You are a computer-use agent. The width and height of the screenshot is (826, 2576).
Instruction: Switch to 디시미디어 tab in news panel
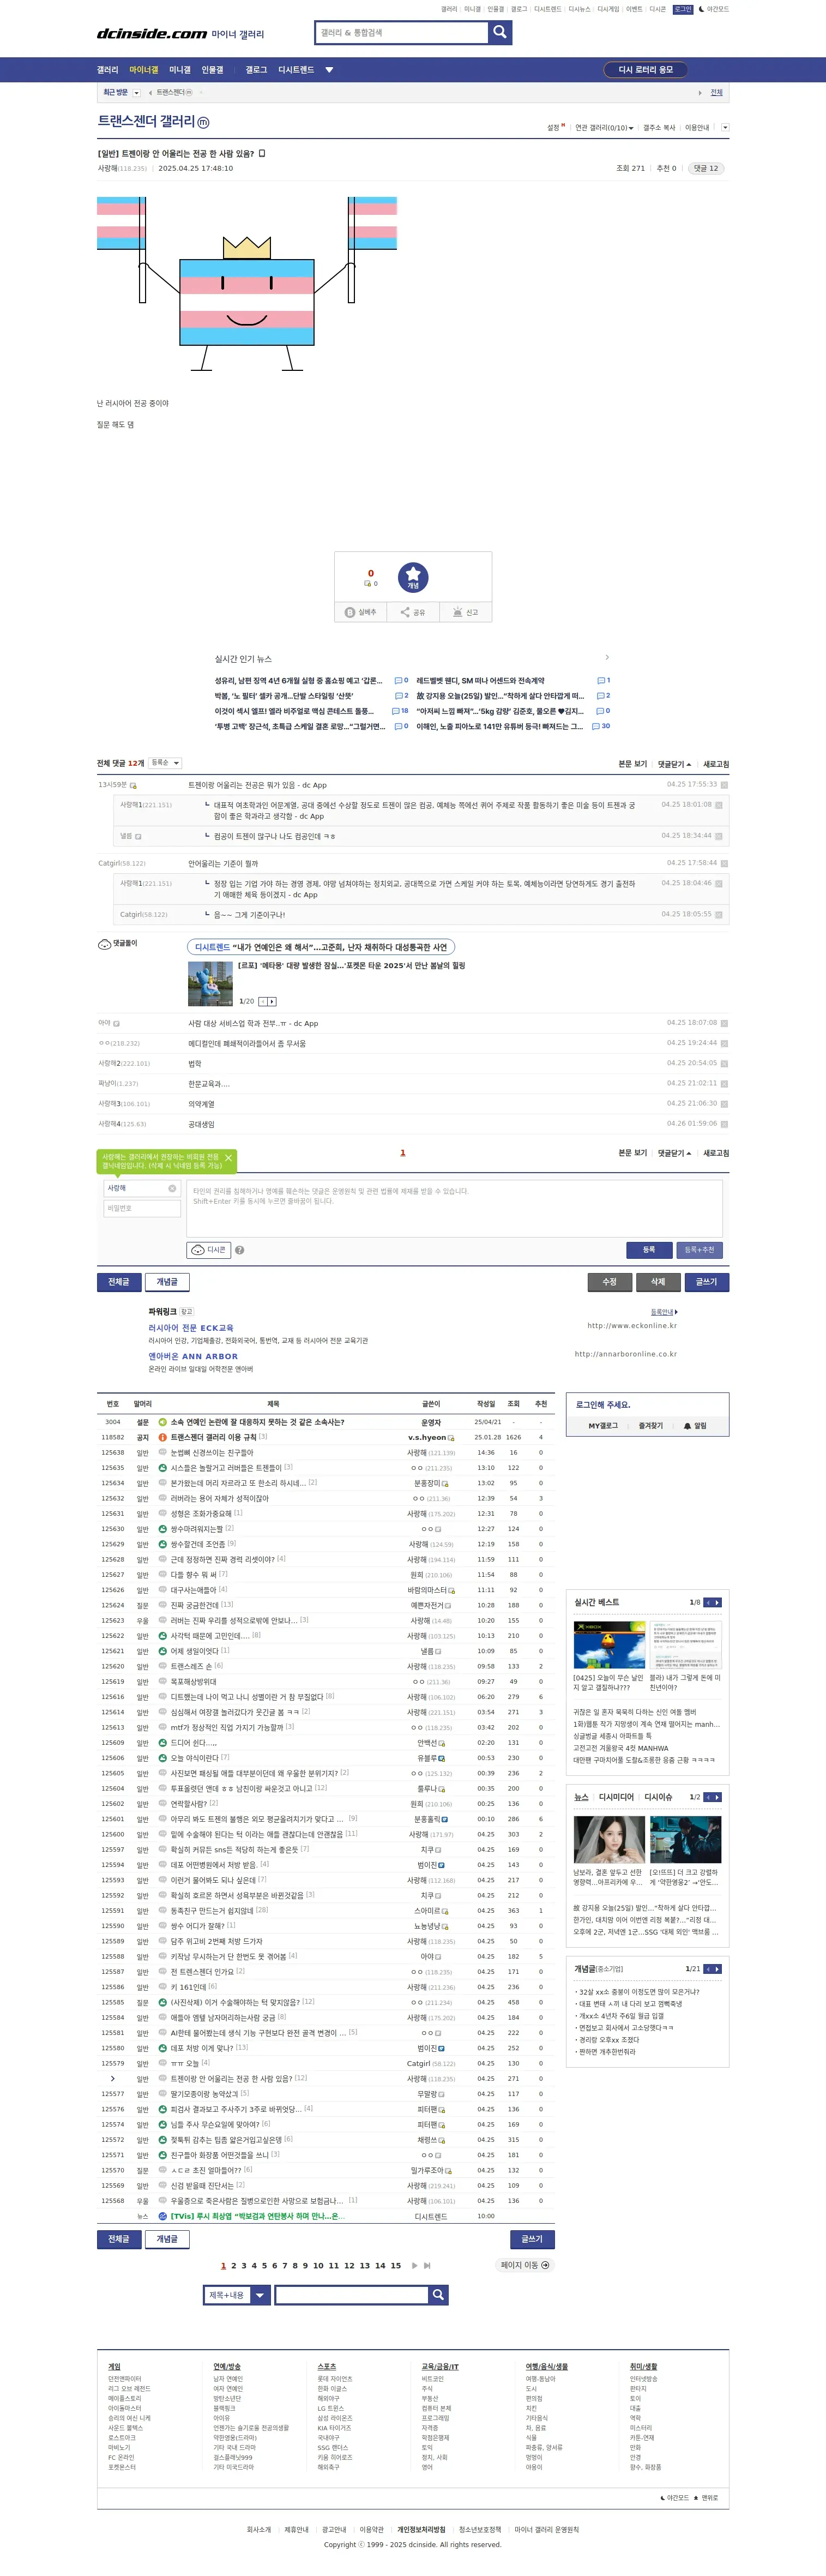tap(616, 1797)
